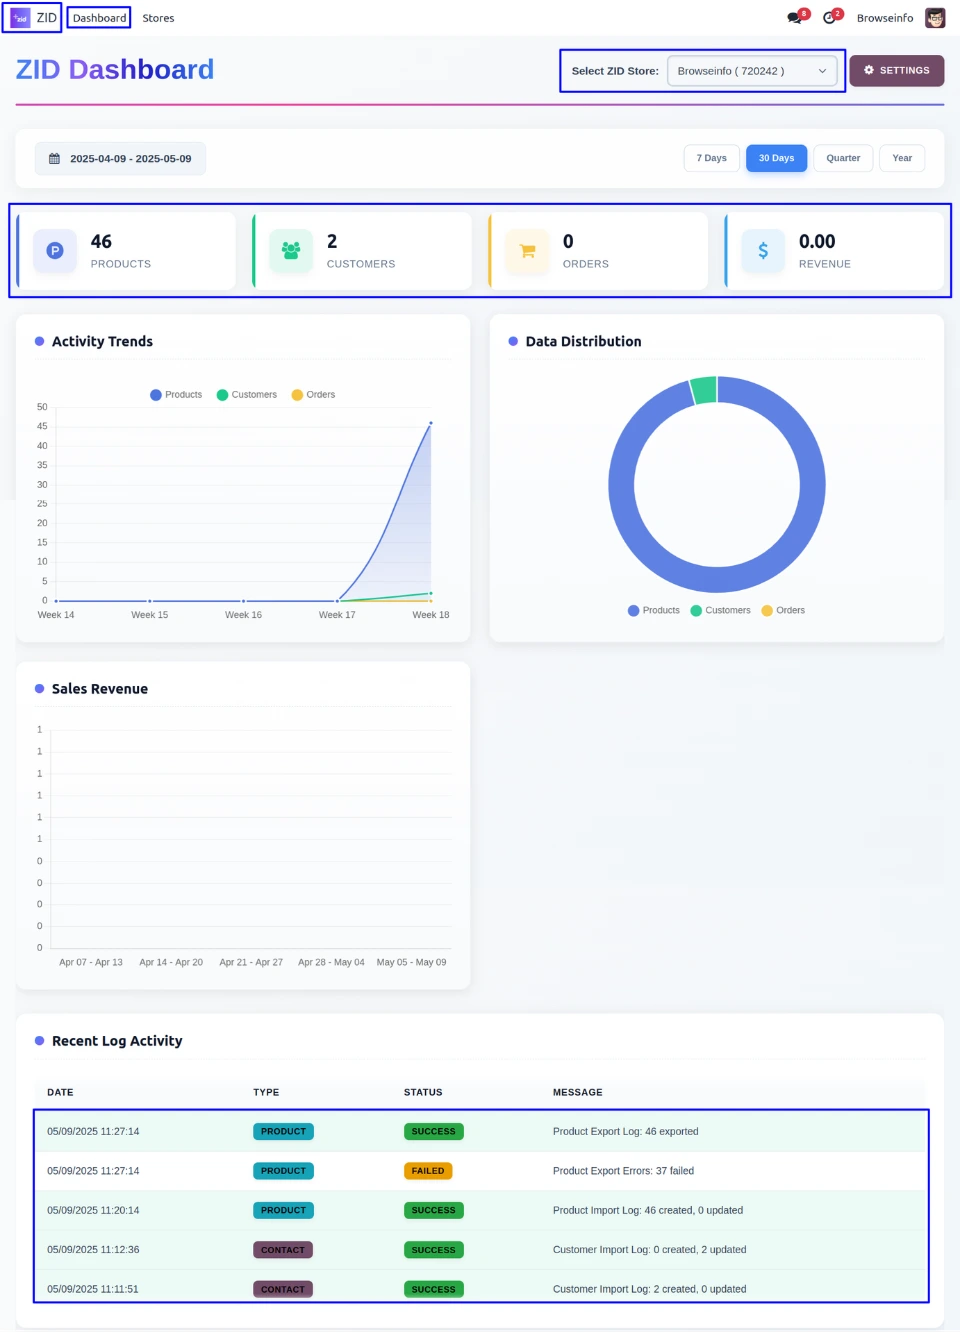The image size is (960, 1333).
Task: Toggle Customers series in Activity Trends legend
Action: [x=247, y=395]
